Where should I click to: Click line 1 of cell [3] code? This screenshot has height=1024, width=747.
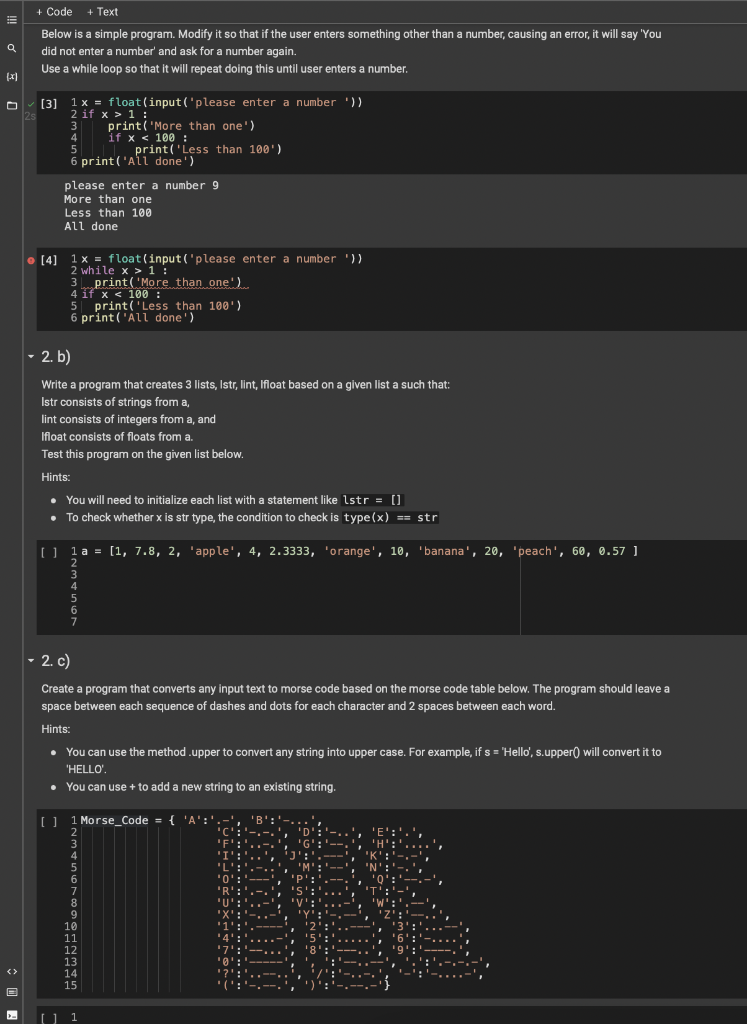(222, 102)
